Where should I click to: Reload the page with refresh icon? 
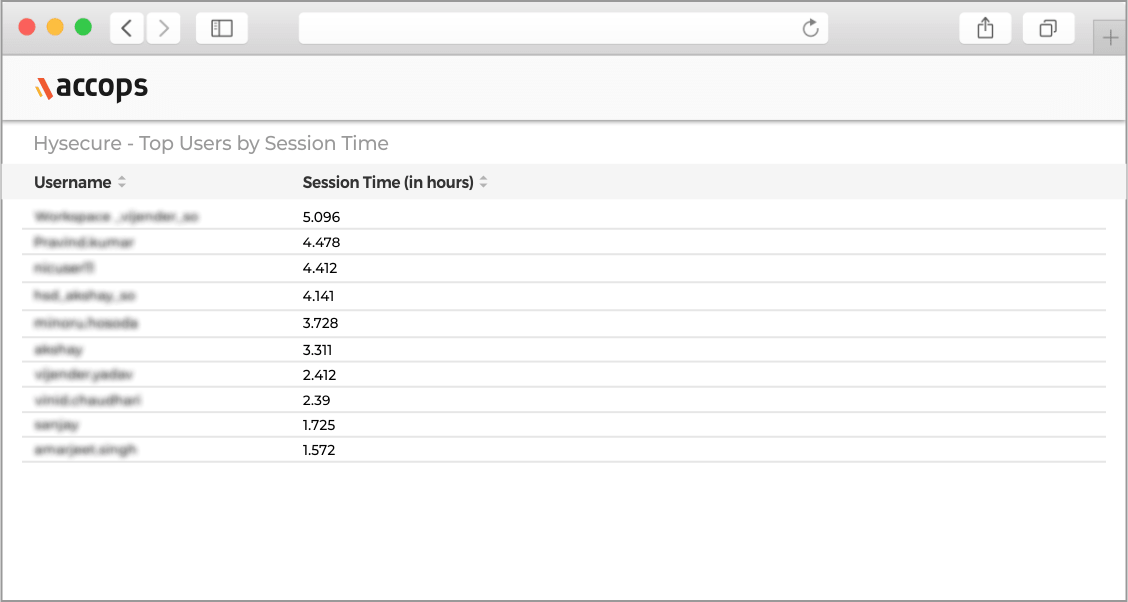(811, 28)
